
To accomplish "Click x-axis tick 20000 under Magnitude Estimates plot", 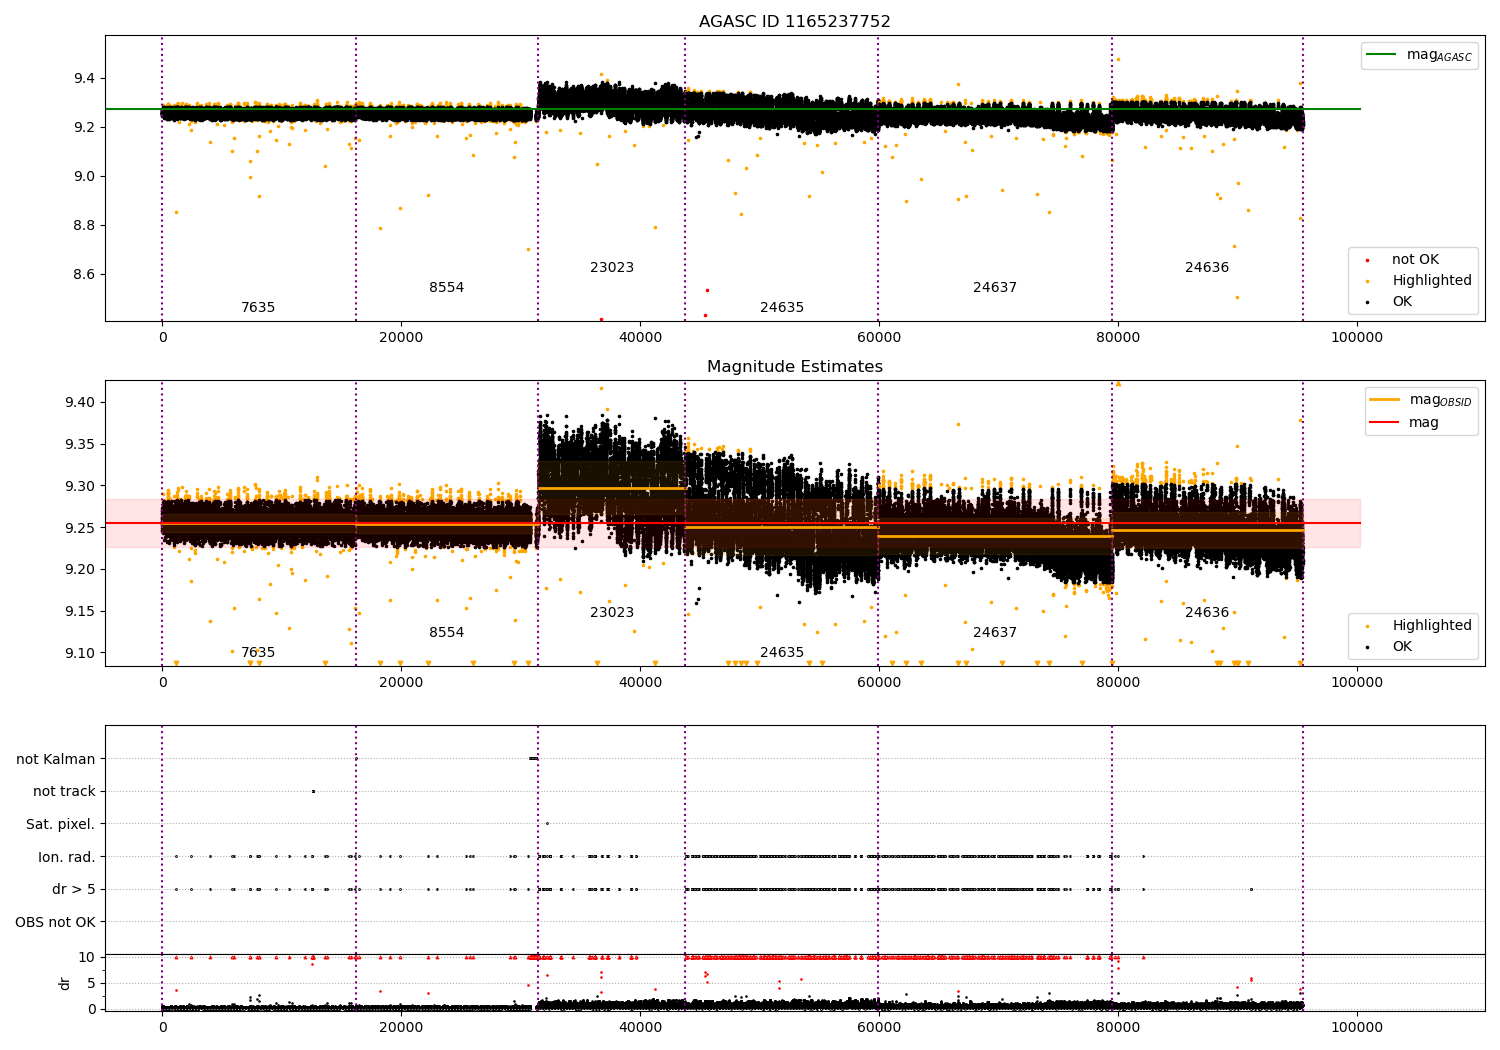I will [x=401, y=683].
